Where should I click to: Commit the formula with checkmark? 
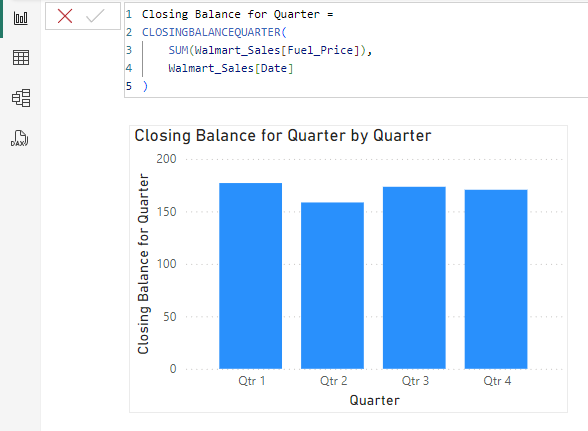coord(95,16)
